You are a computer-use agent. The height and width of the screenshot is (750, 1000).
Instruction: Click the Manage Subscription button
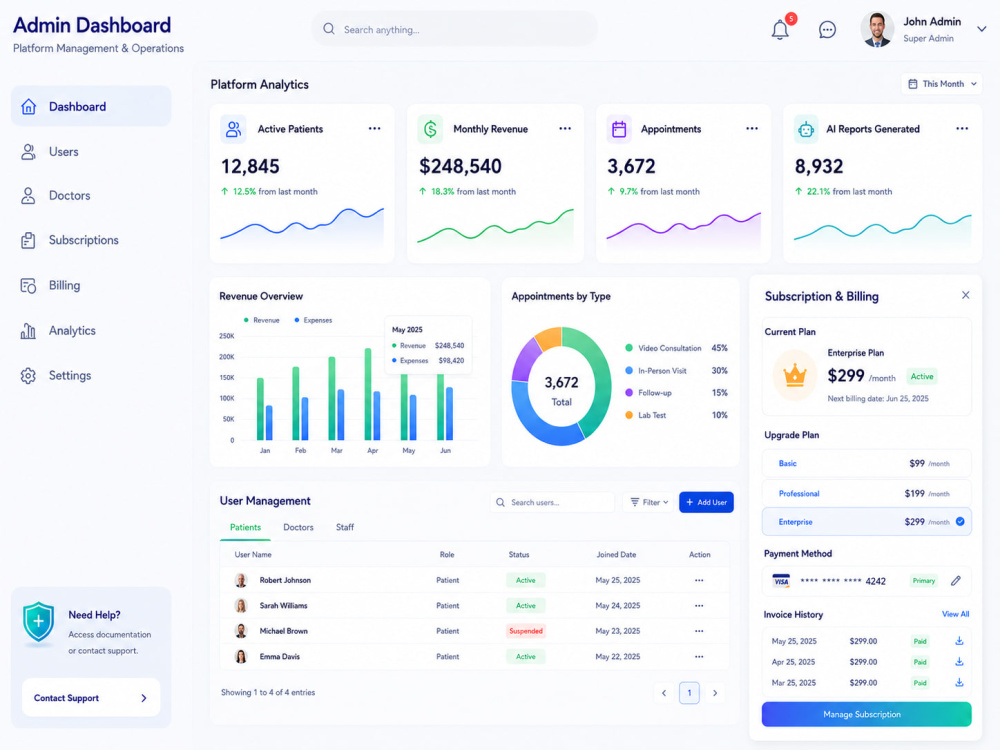[x=866, y=714]
